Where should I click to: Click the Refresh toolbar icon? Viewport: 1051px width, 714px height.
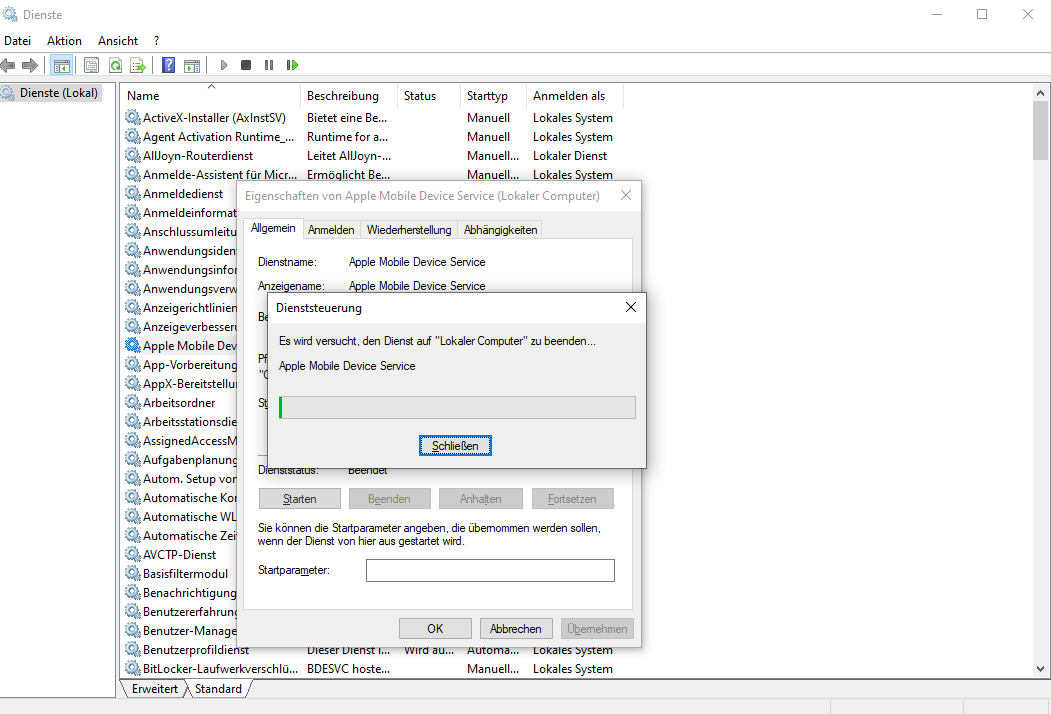coord(115,65)
